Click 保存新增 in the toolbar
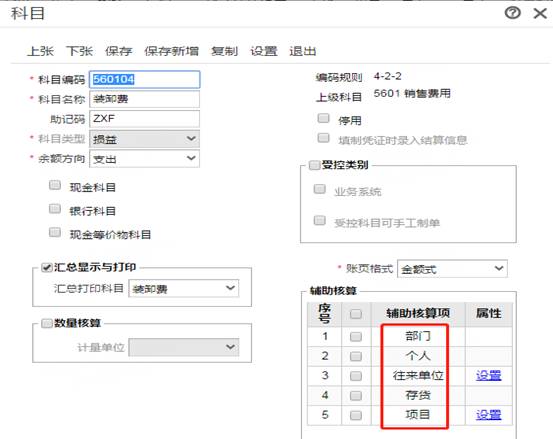Screen dimensions: 553x439 click(172, 51)
